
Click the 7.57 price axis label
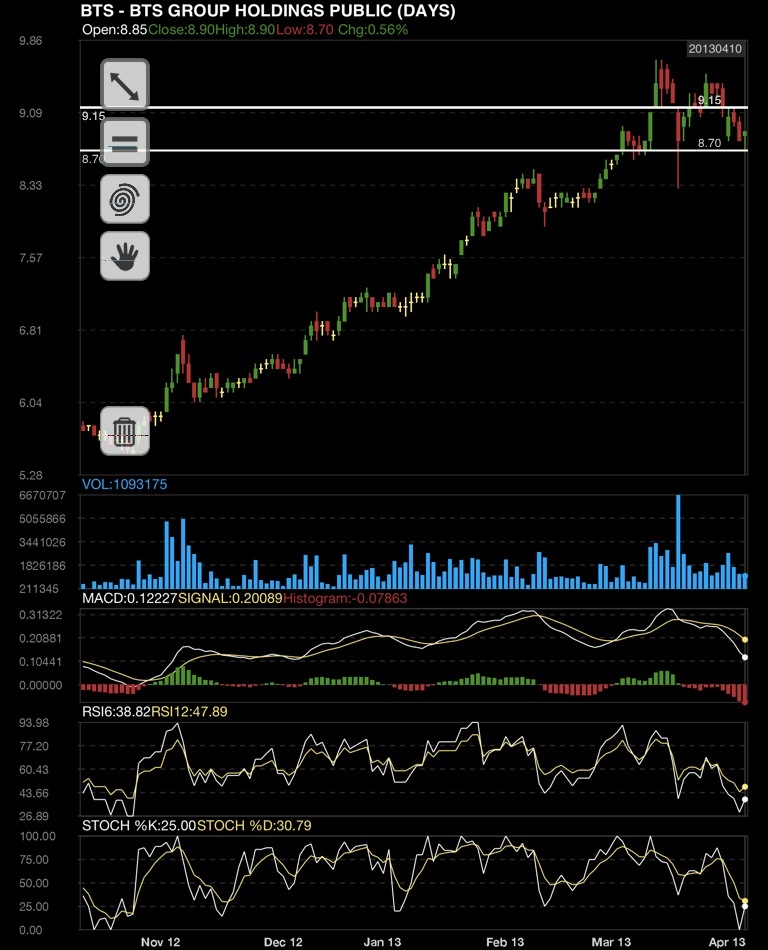click(x=30, y=257)
